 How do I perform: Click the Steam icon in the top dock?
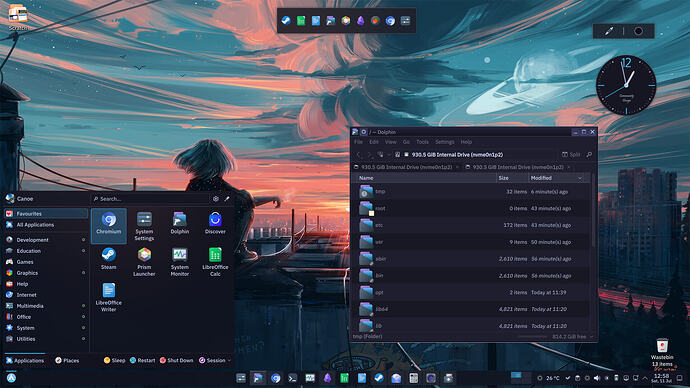coord(286,21)
